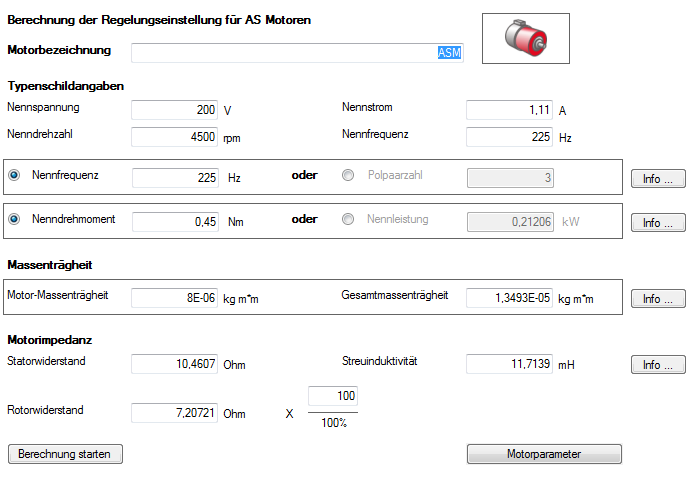Click the Statorwiderstand Ohm field
Screen dimensions: 694x477
(175, 365)
